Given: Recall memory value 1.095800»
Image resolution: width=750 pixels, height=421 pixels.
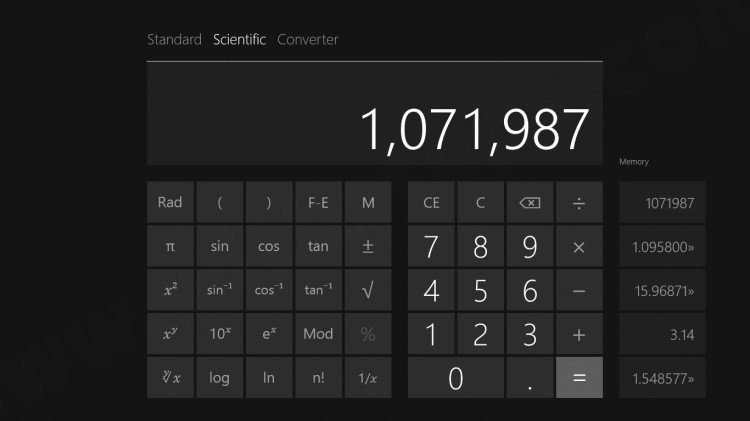Looking at the screenshot, I should tap(662, 246).
